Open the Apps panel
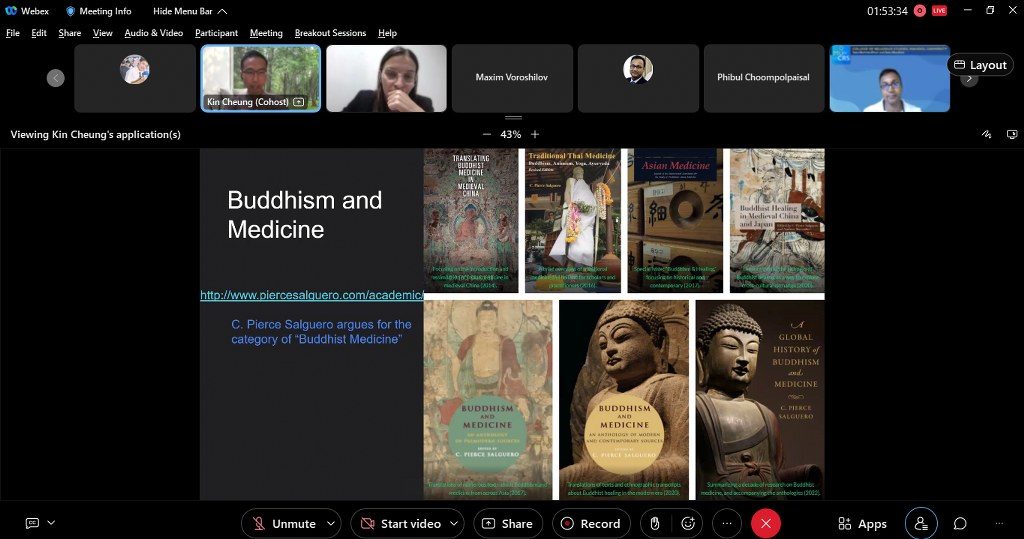This screenshot has height=539, width=1024. (x=862, y=523)
